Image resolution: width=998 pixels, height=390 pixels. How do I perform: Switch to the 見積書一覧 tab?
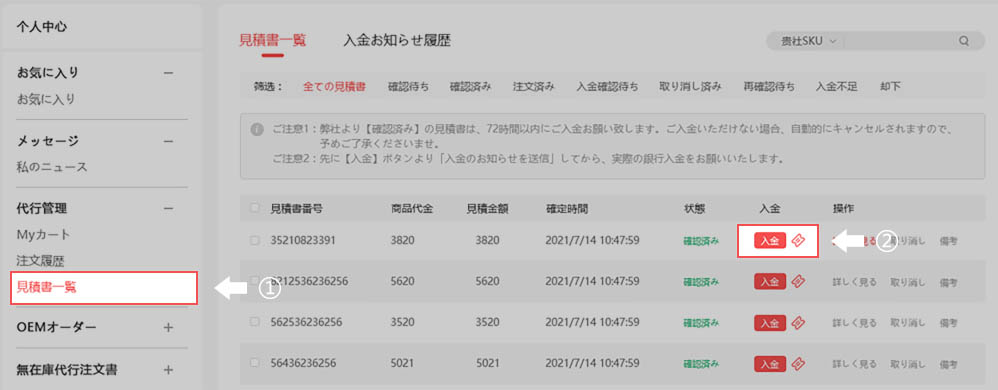tap(272, 41)
